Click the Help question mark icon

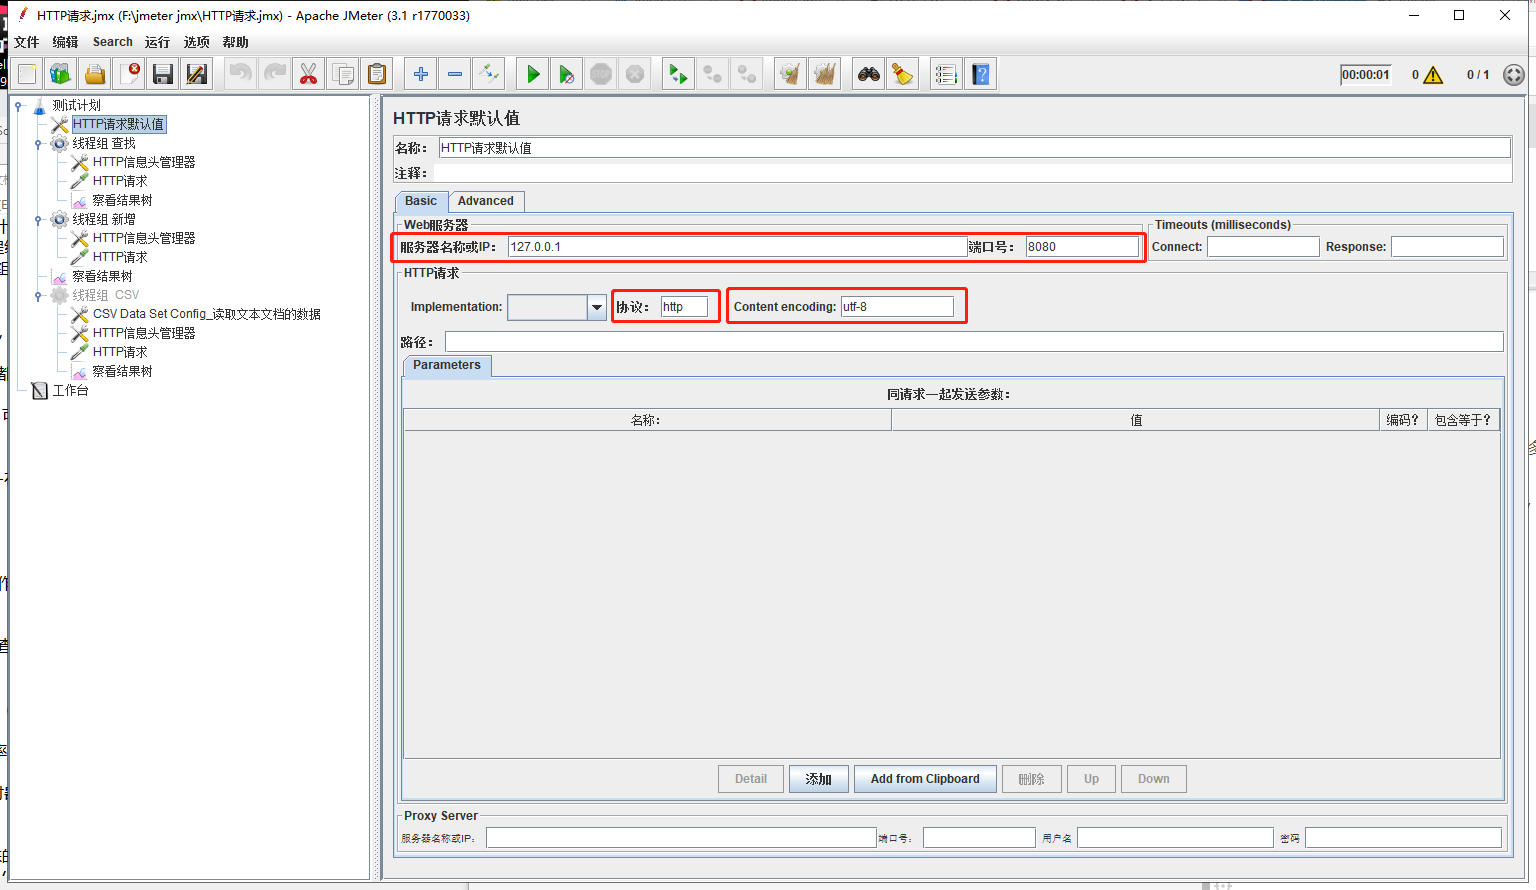(x=980, y=74)
